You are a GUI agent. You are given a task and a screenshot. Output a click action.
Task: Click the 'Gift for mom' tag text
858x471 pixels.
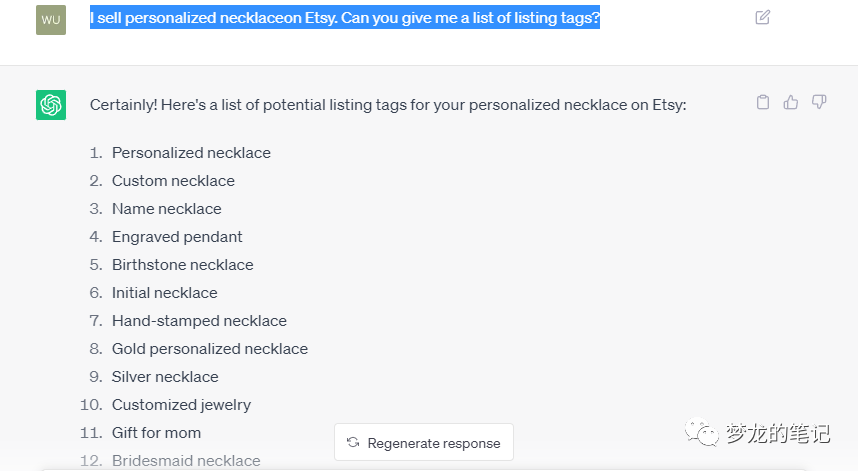pos(156,433)
